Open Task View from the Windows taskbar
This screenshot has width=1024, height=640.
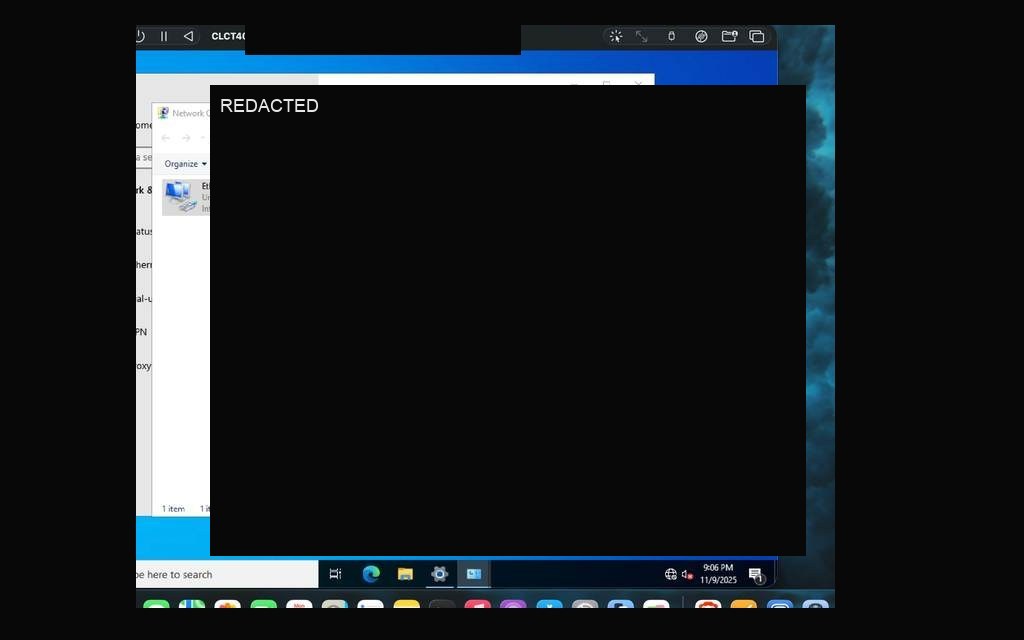point(335,574)
